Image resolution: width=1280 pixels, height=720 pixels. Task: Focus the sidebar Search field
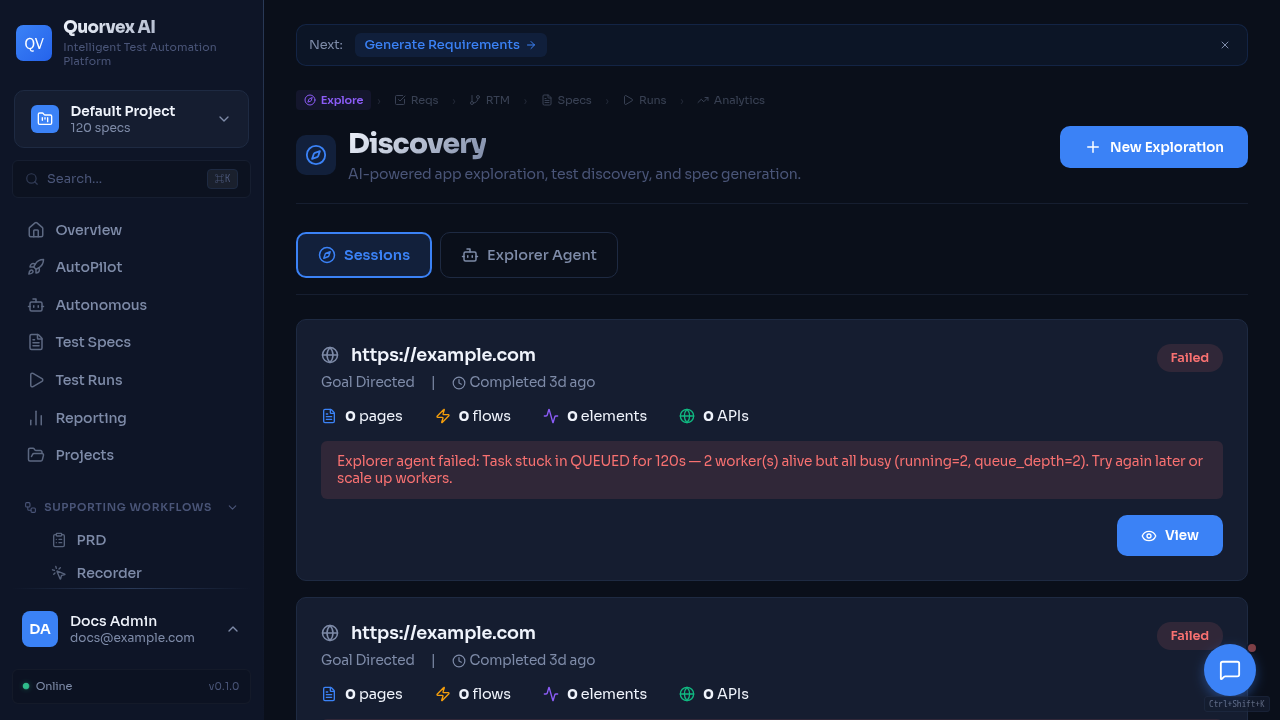(x=131, y=179)
